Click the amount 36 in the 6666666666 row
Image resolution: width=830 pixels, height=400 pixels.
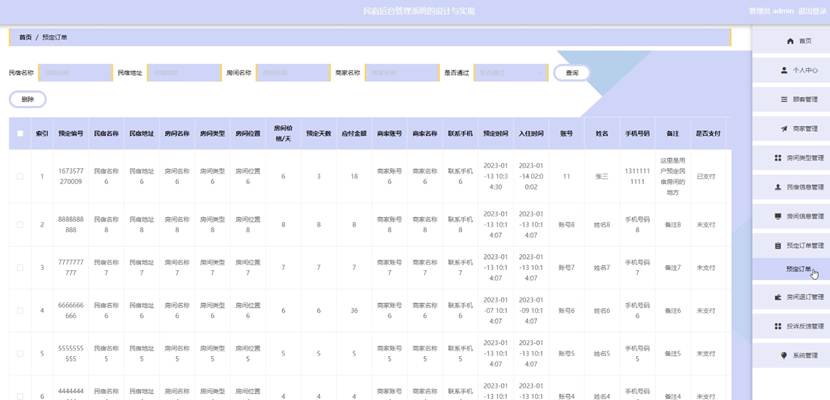click(354, 311)
